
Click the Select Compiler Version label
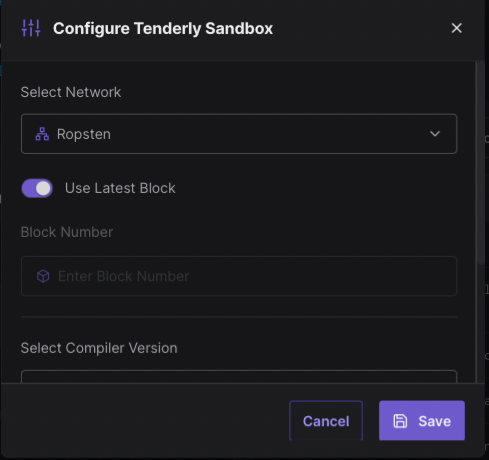[x=99, y=348]
